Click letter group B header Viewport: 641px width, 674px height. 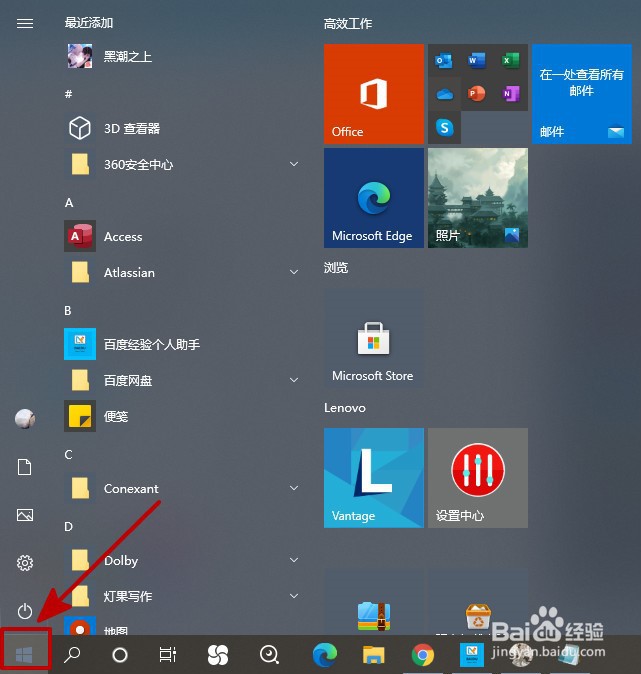68,311
